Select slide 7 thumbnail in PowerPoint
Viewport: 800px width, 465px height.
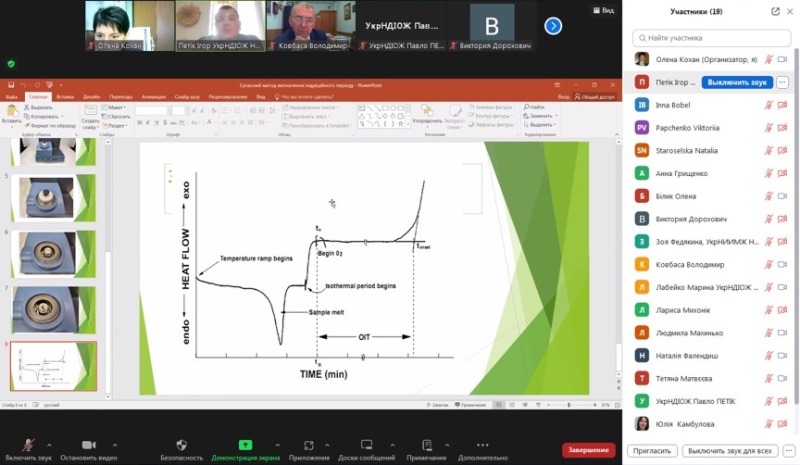(x=53, y=310)
